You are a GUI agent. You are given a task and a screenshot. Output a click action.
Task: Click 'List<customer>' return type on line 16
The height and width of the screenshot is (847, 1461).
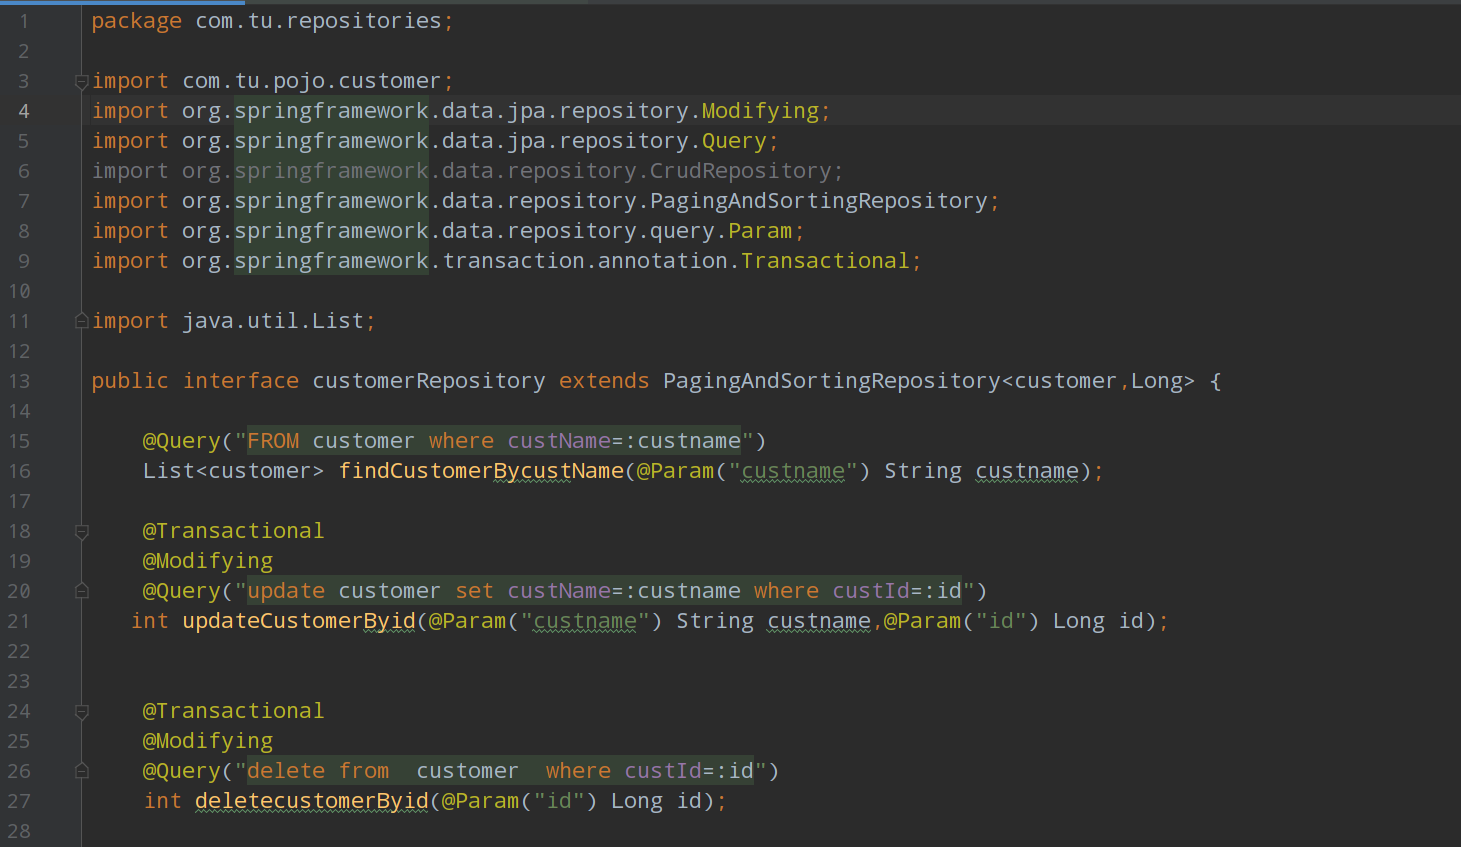[x=233, y=471]
